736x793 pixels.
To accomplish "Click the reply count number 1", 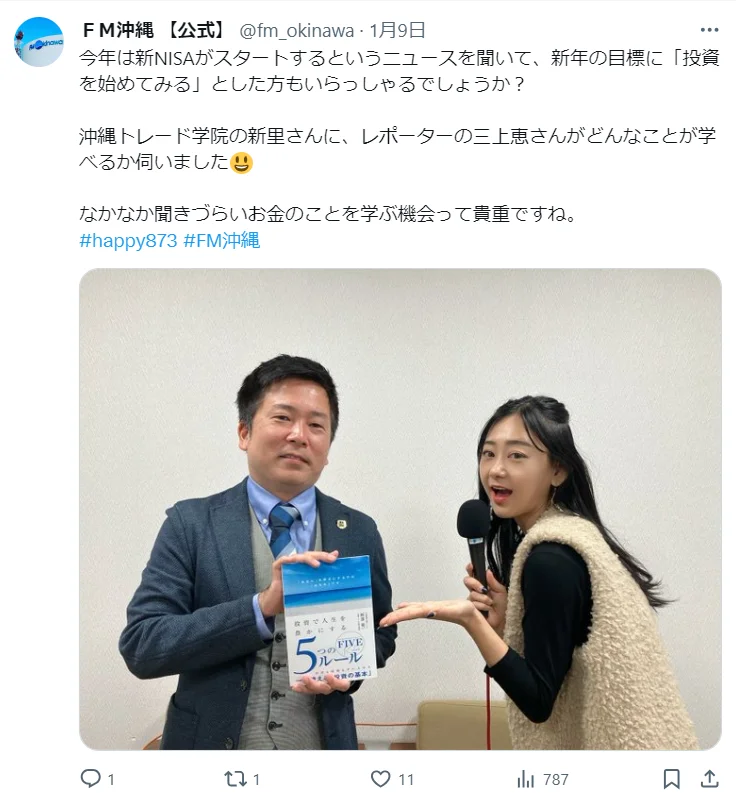I will tap(111, 779).
